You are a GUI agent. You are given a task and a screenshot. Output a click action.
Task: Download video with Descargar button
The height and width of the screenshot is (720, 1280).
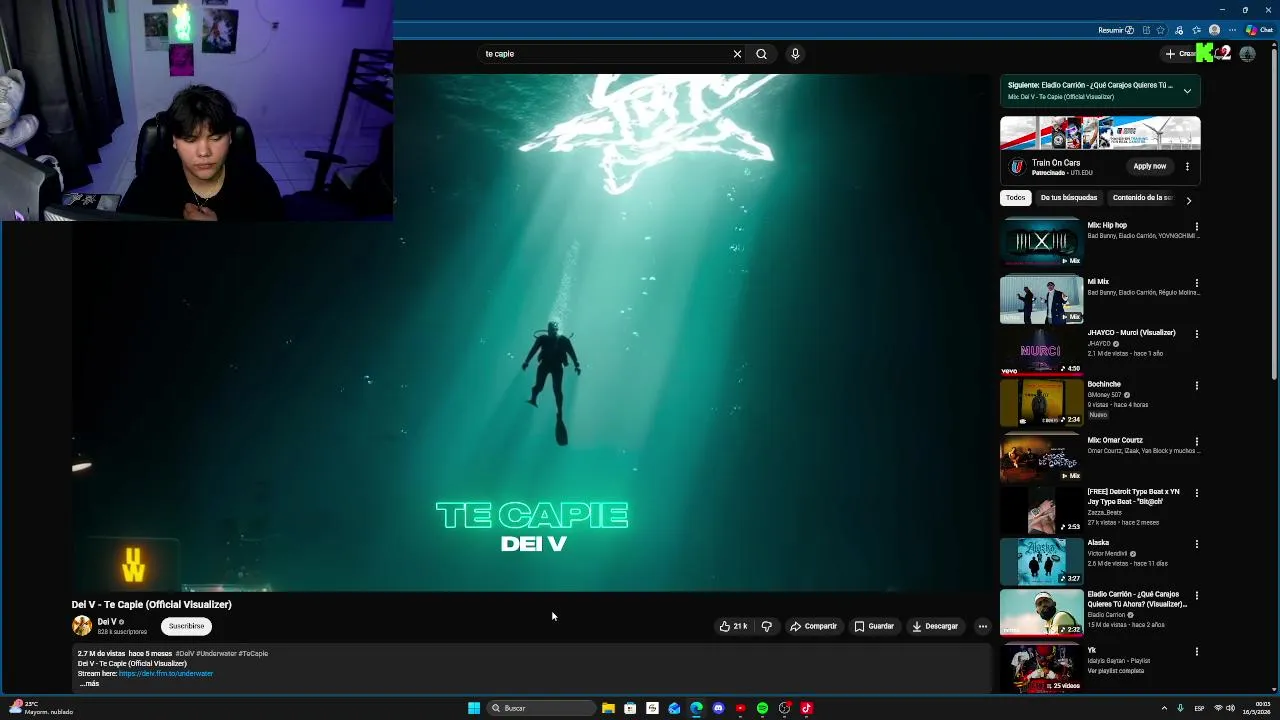935,626
